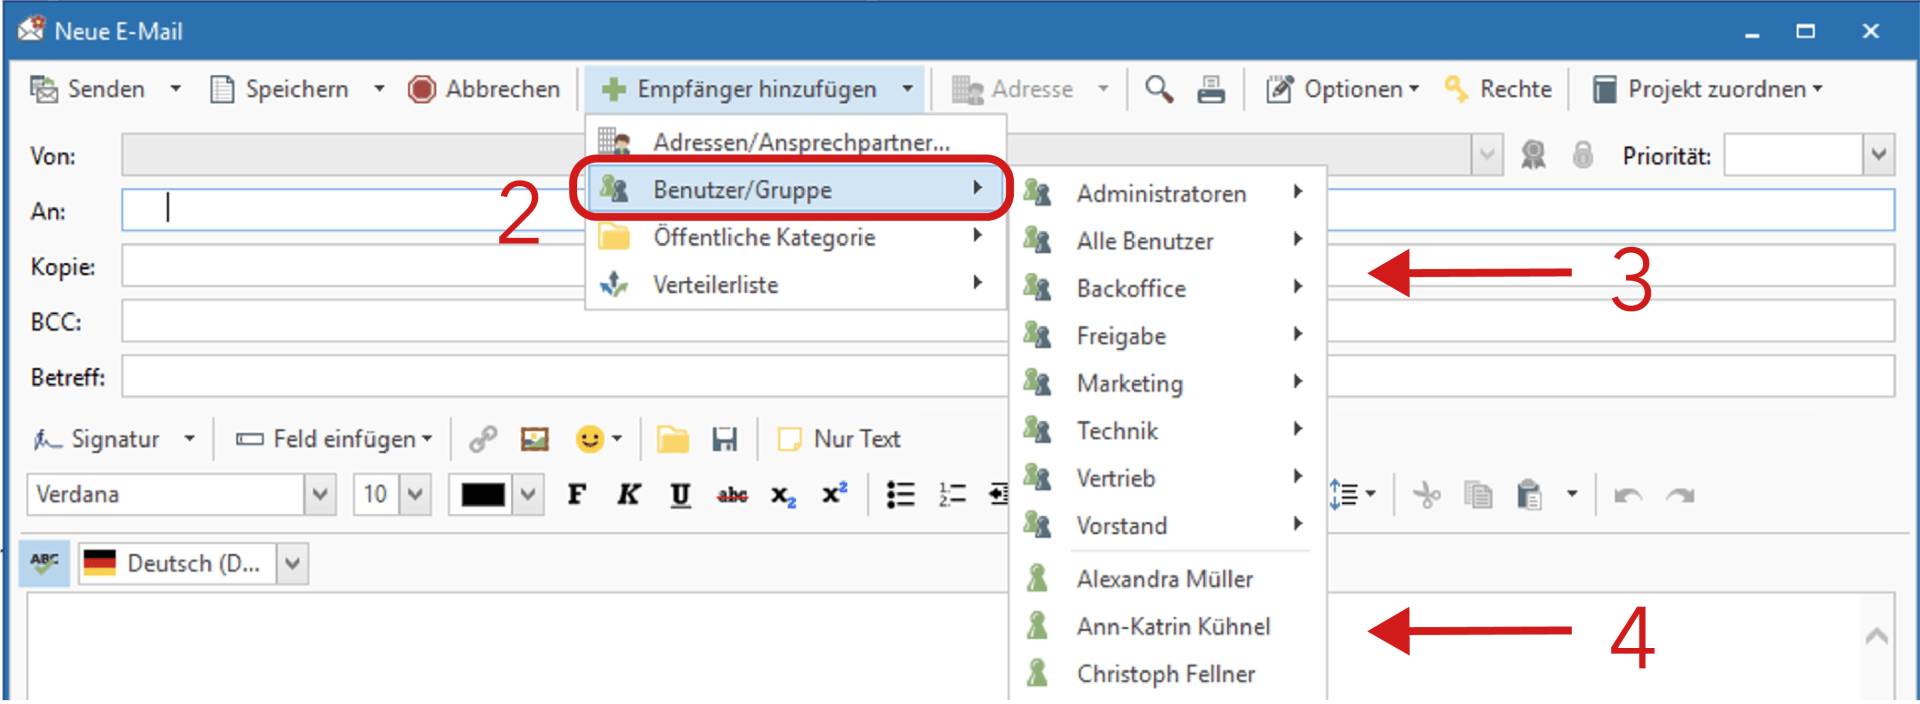Open the Senden dropdown arrow

(176, 89)
